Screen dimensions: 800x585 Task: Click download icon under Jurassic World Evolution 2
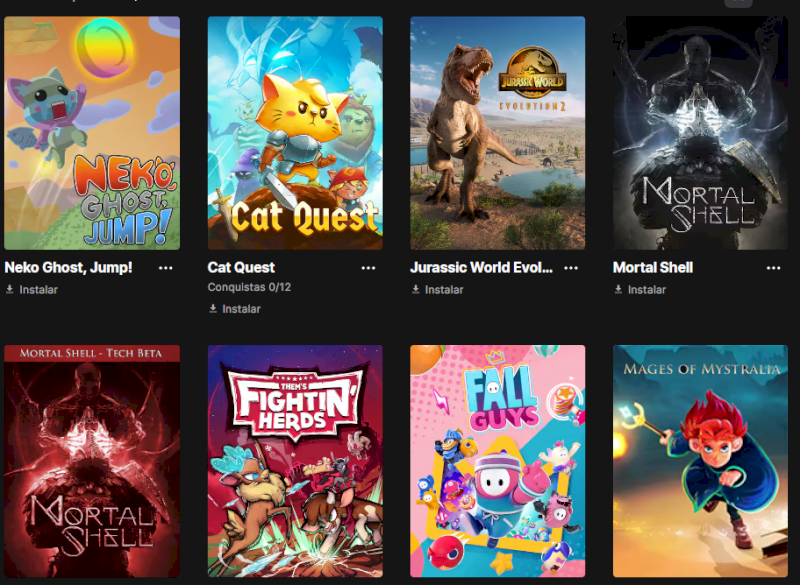tap(416, 290)
